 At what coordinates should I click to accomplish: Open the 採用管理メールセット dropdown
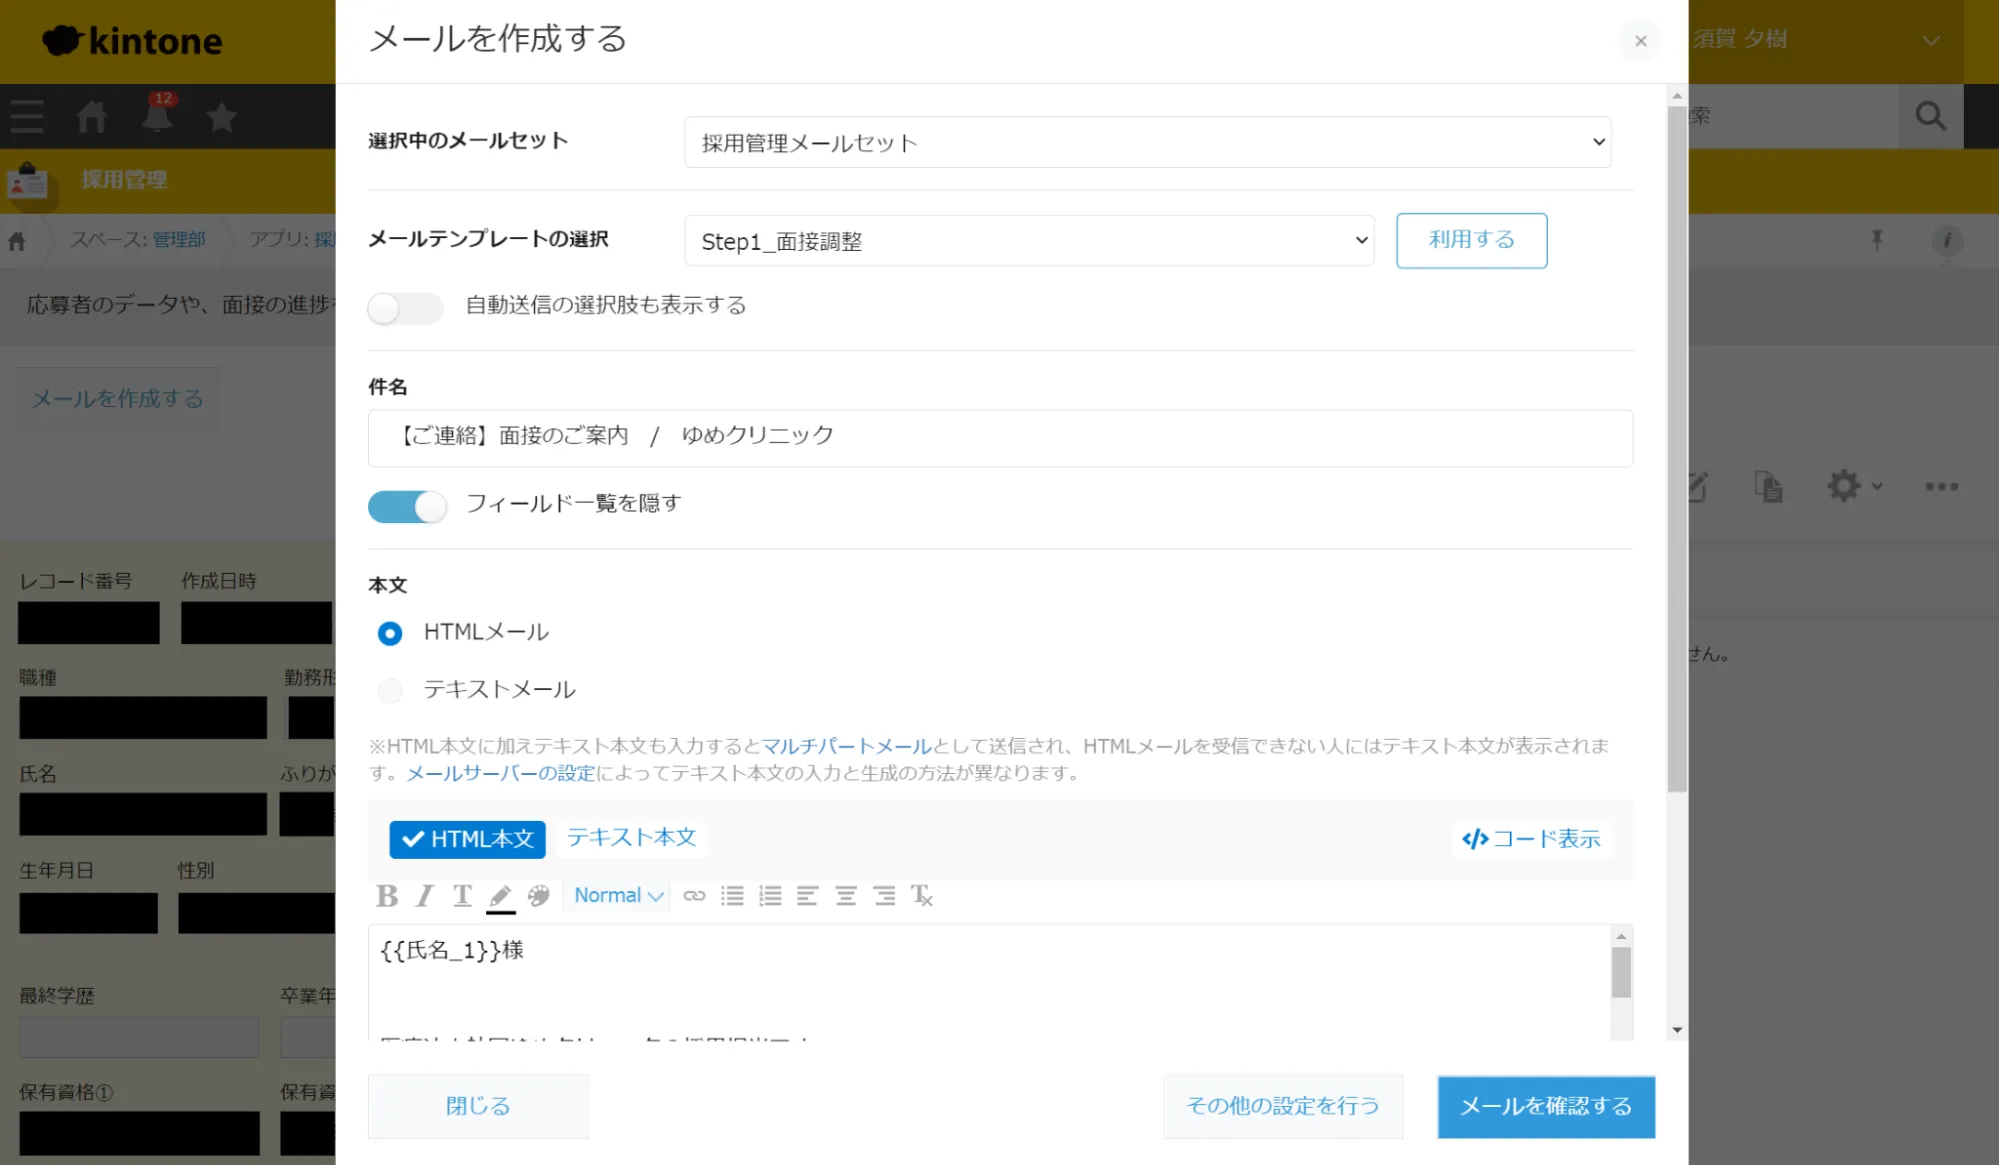tap(1147, 143)
